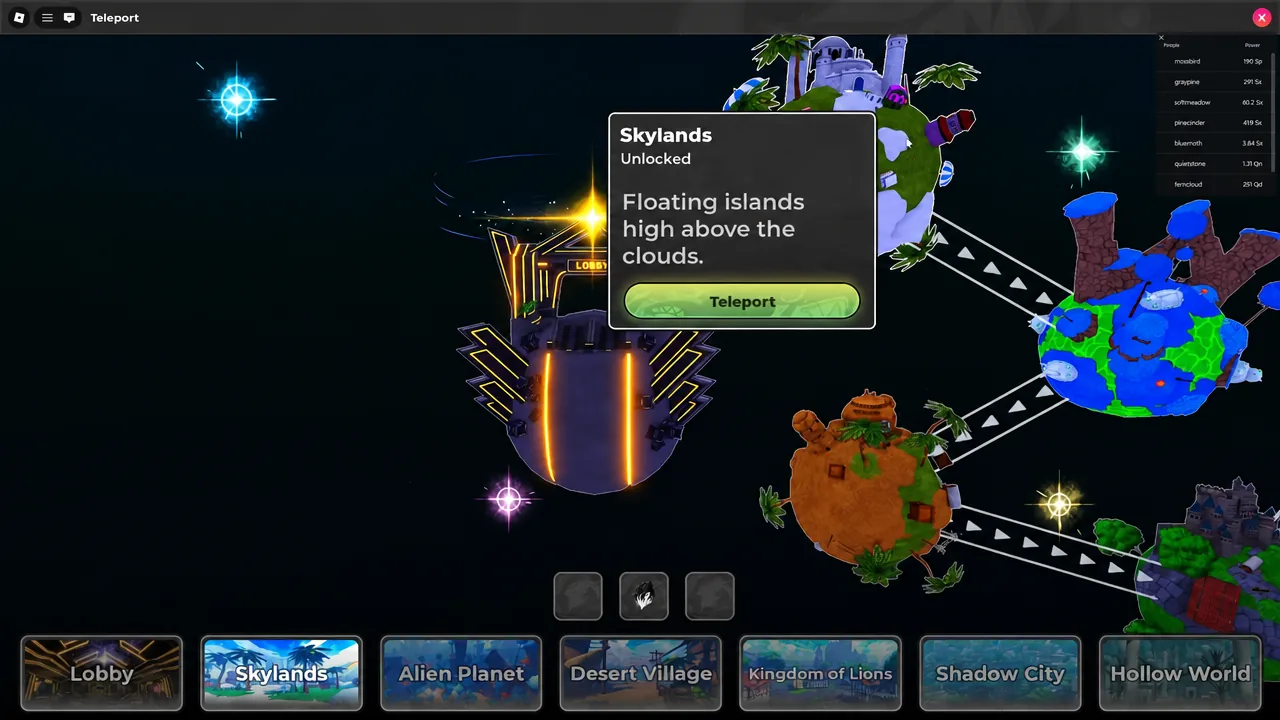Screen dimensions: 1280x720
Task: Click softmeadow in the leaderboard
Action: [1192, 103]
